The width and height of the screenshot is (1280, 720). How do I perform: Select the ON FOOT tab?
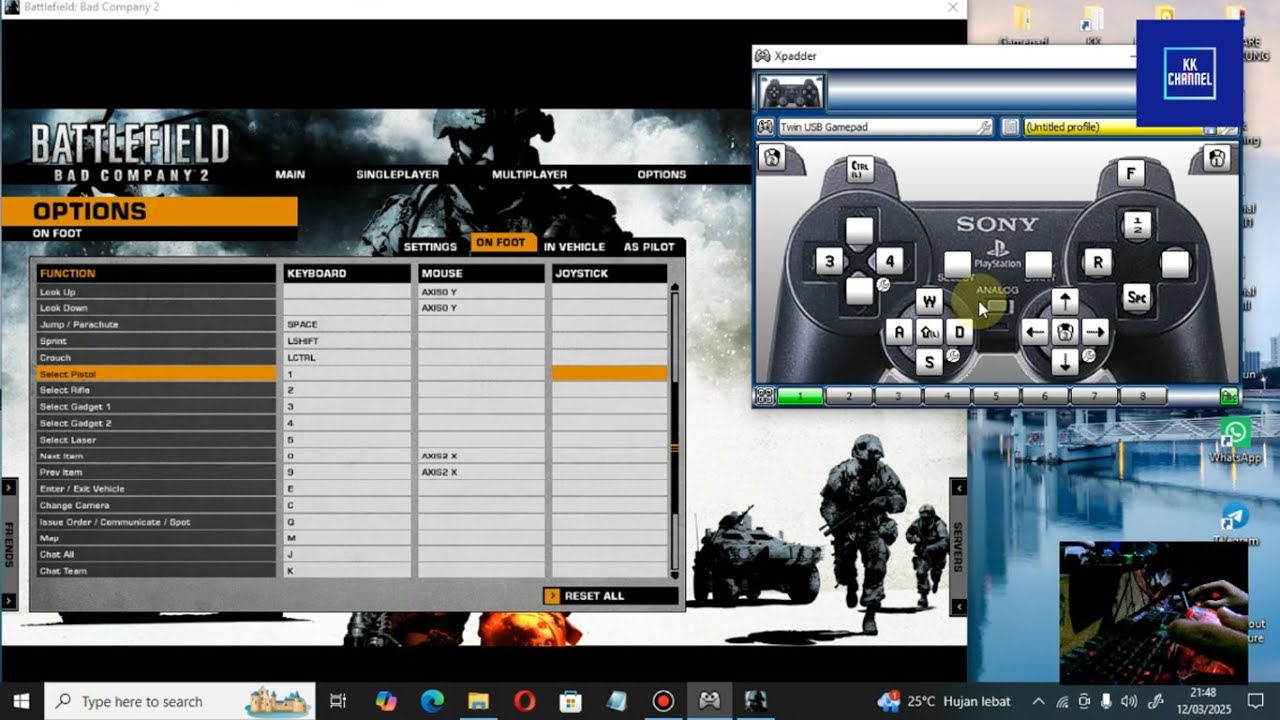tap(501, 243)
